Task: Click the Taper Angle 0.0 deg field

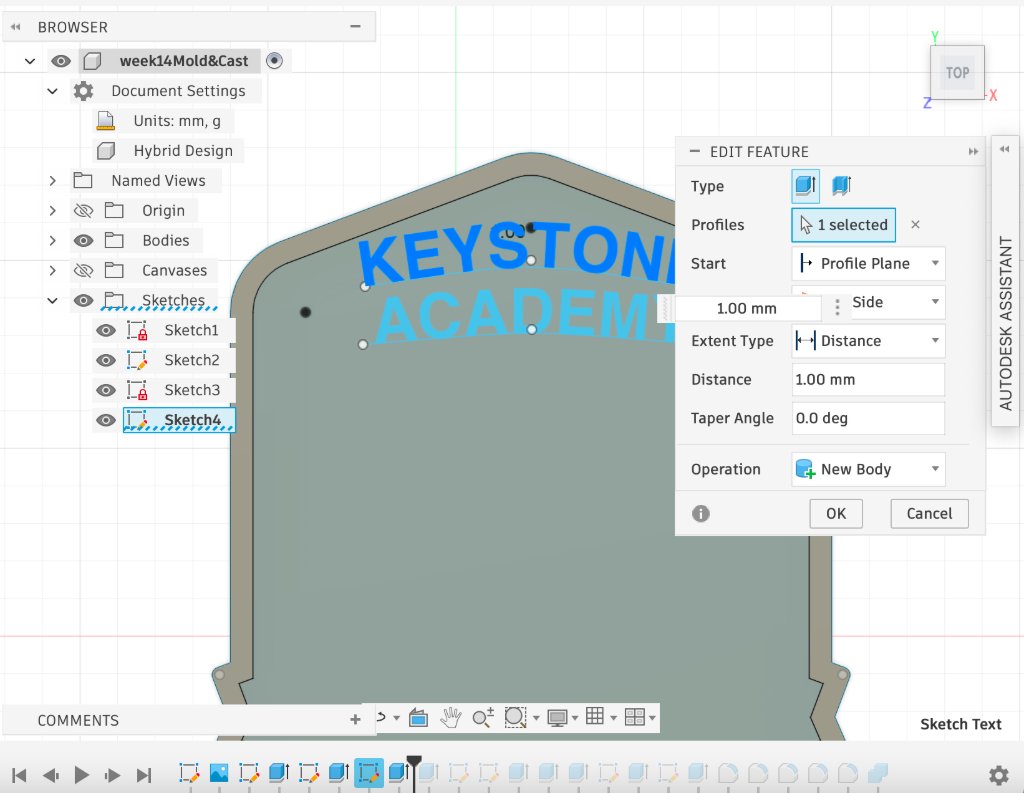Action: [868, 418]
